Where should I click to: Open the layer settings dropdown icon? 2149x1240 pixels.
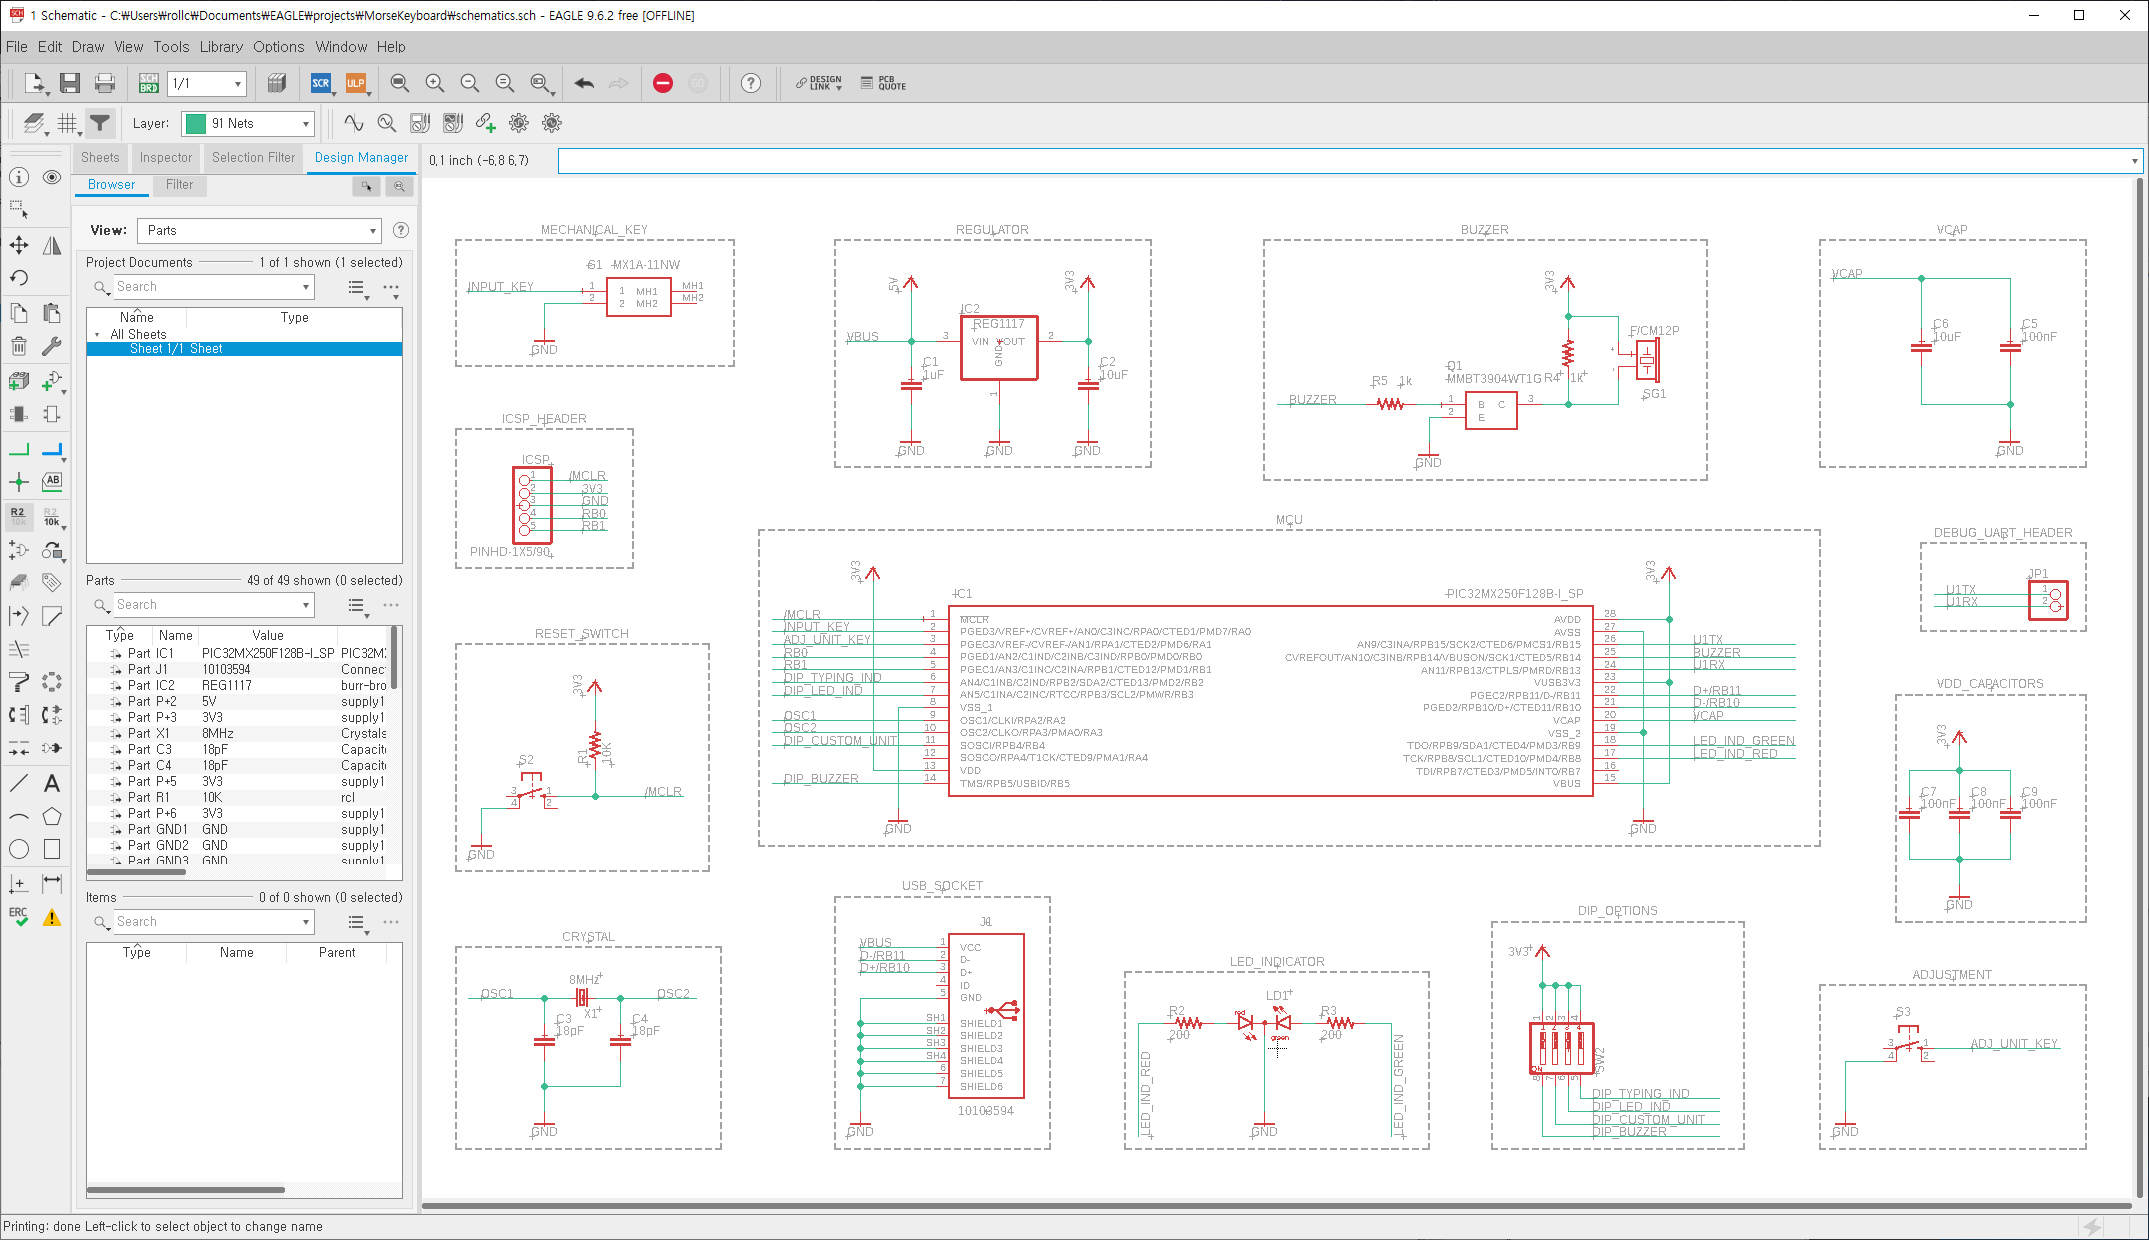click(x=35, y=123)
